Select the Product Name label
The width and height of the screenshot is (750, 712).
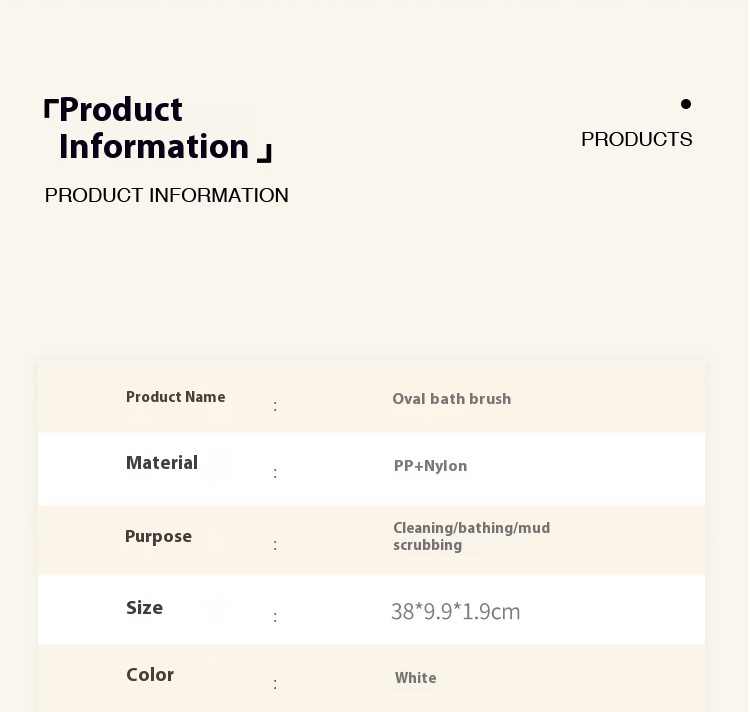pyautogui.click(x=175, y=397)
